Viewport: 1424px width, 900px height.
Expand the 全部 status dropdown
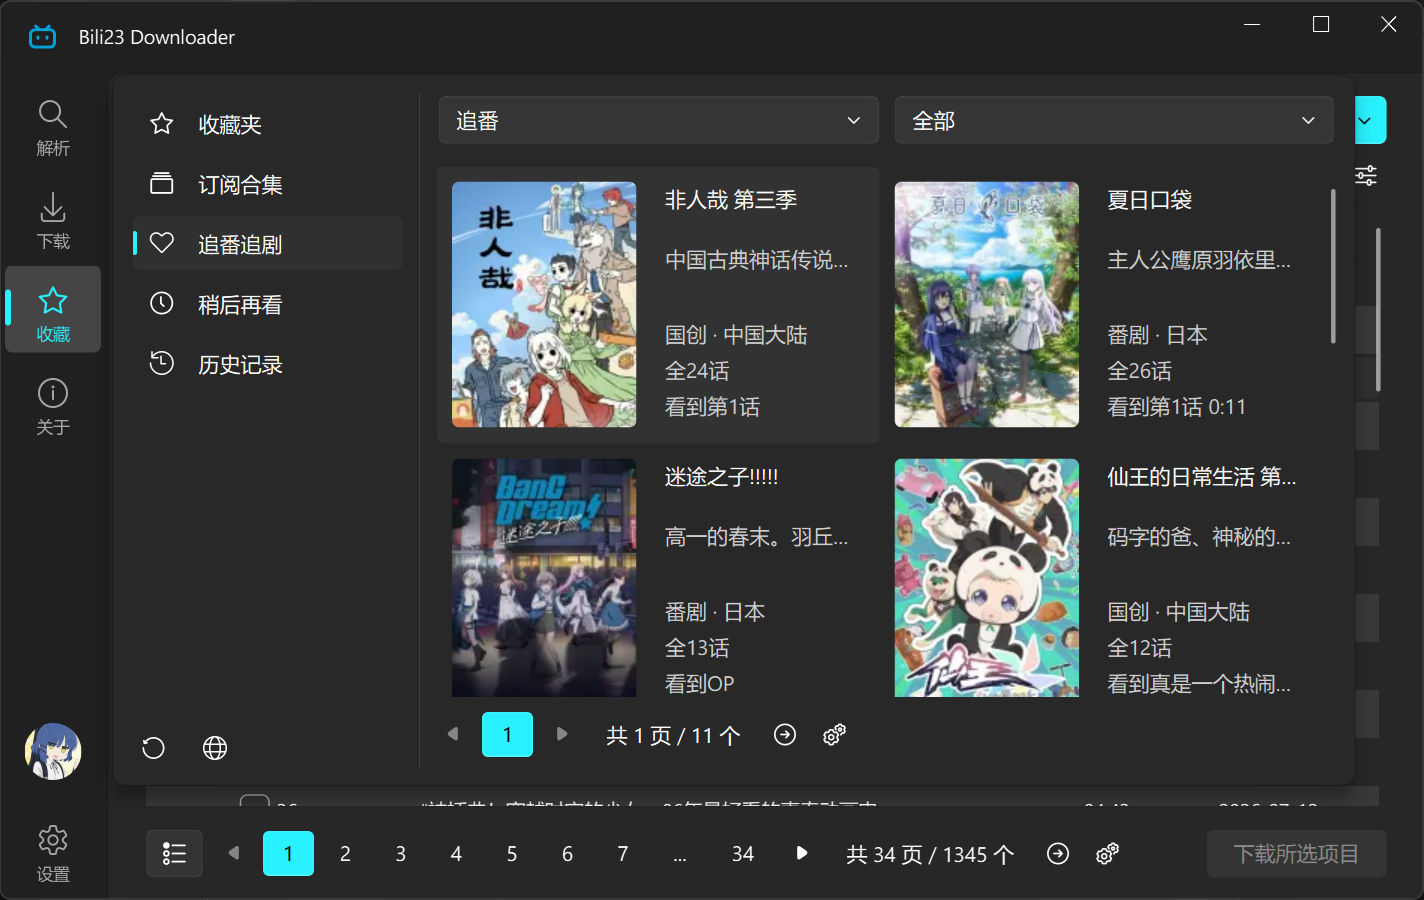point(1114,120)
